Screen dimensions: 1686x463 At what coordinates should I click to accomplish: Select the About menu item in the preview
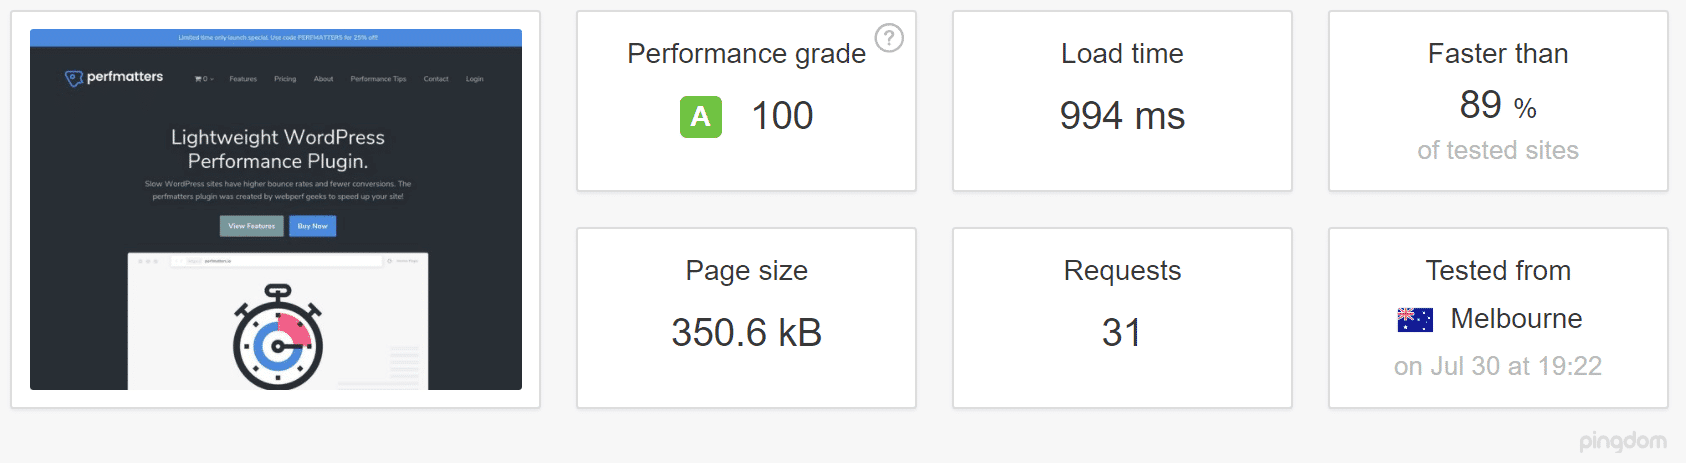coord(323,79)
